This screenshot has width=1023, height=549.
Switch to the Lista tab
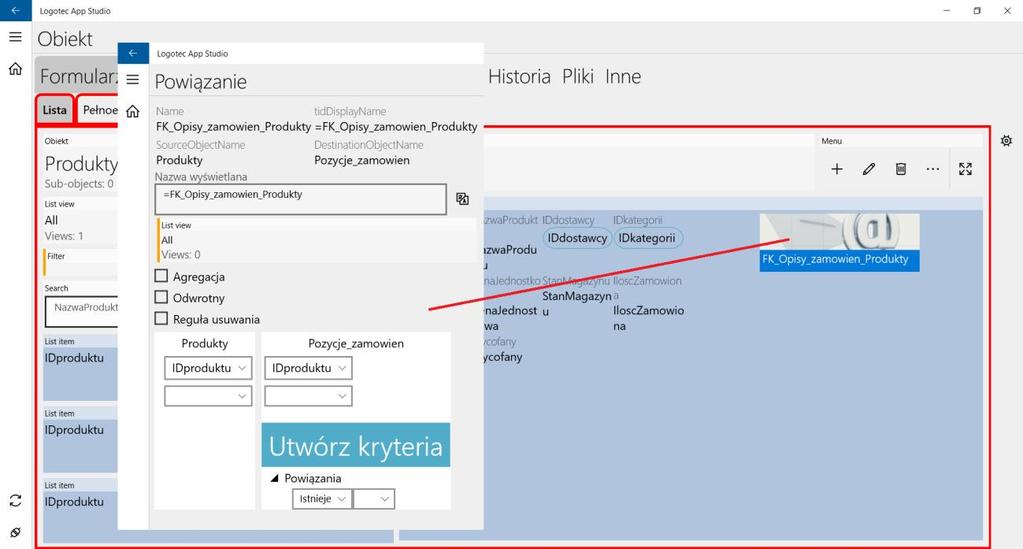[55, 110]
